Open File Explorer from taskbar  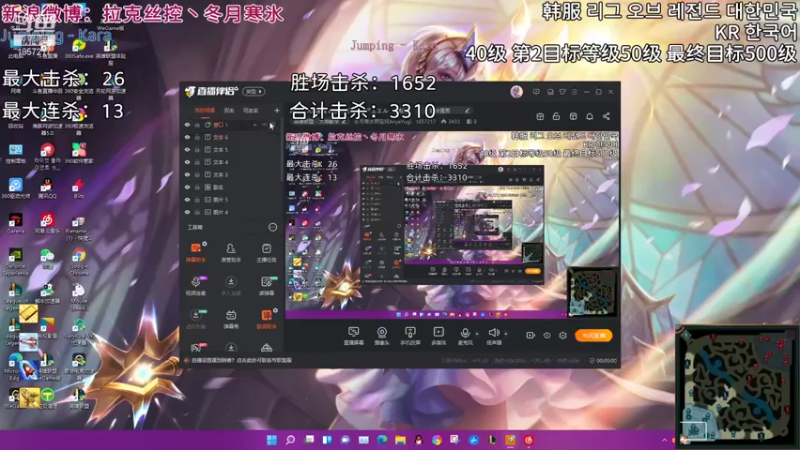coord(400,440)
